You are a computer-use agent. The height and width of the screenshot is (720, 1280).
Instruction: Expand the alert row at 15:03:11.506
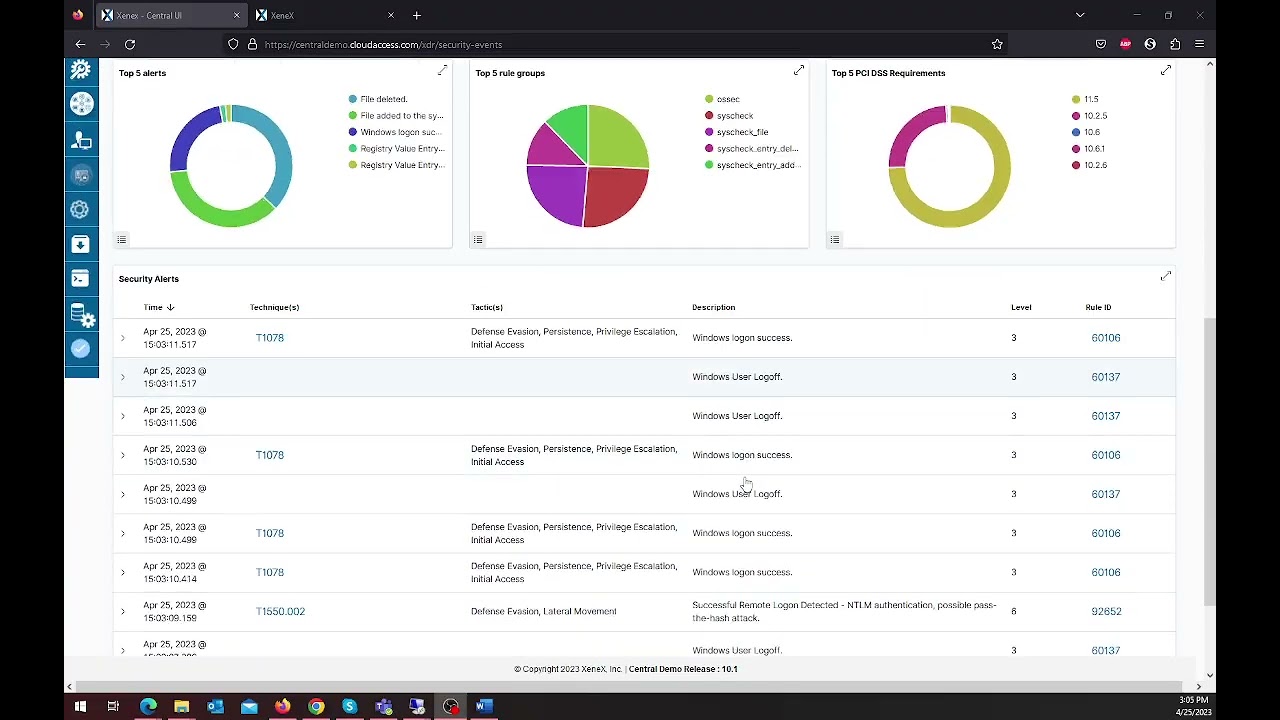click(123, 416)
